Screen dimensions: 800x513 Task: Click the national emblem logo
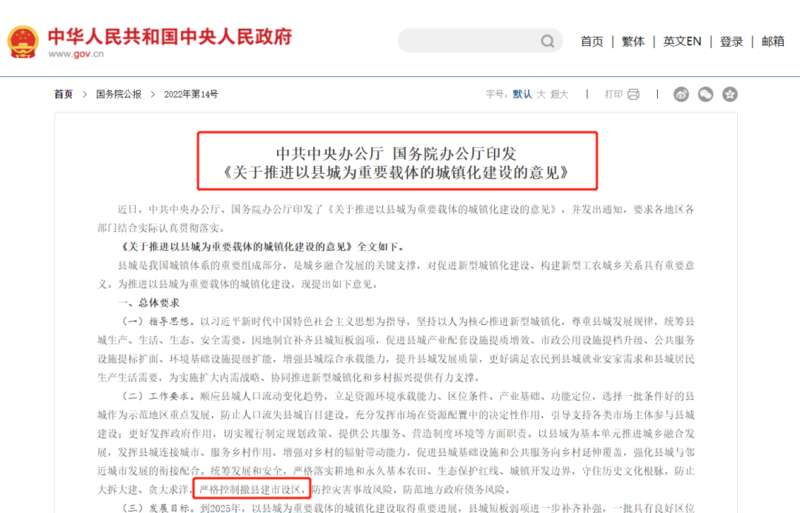[x=23, y=42]
